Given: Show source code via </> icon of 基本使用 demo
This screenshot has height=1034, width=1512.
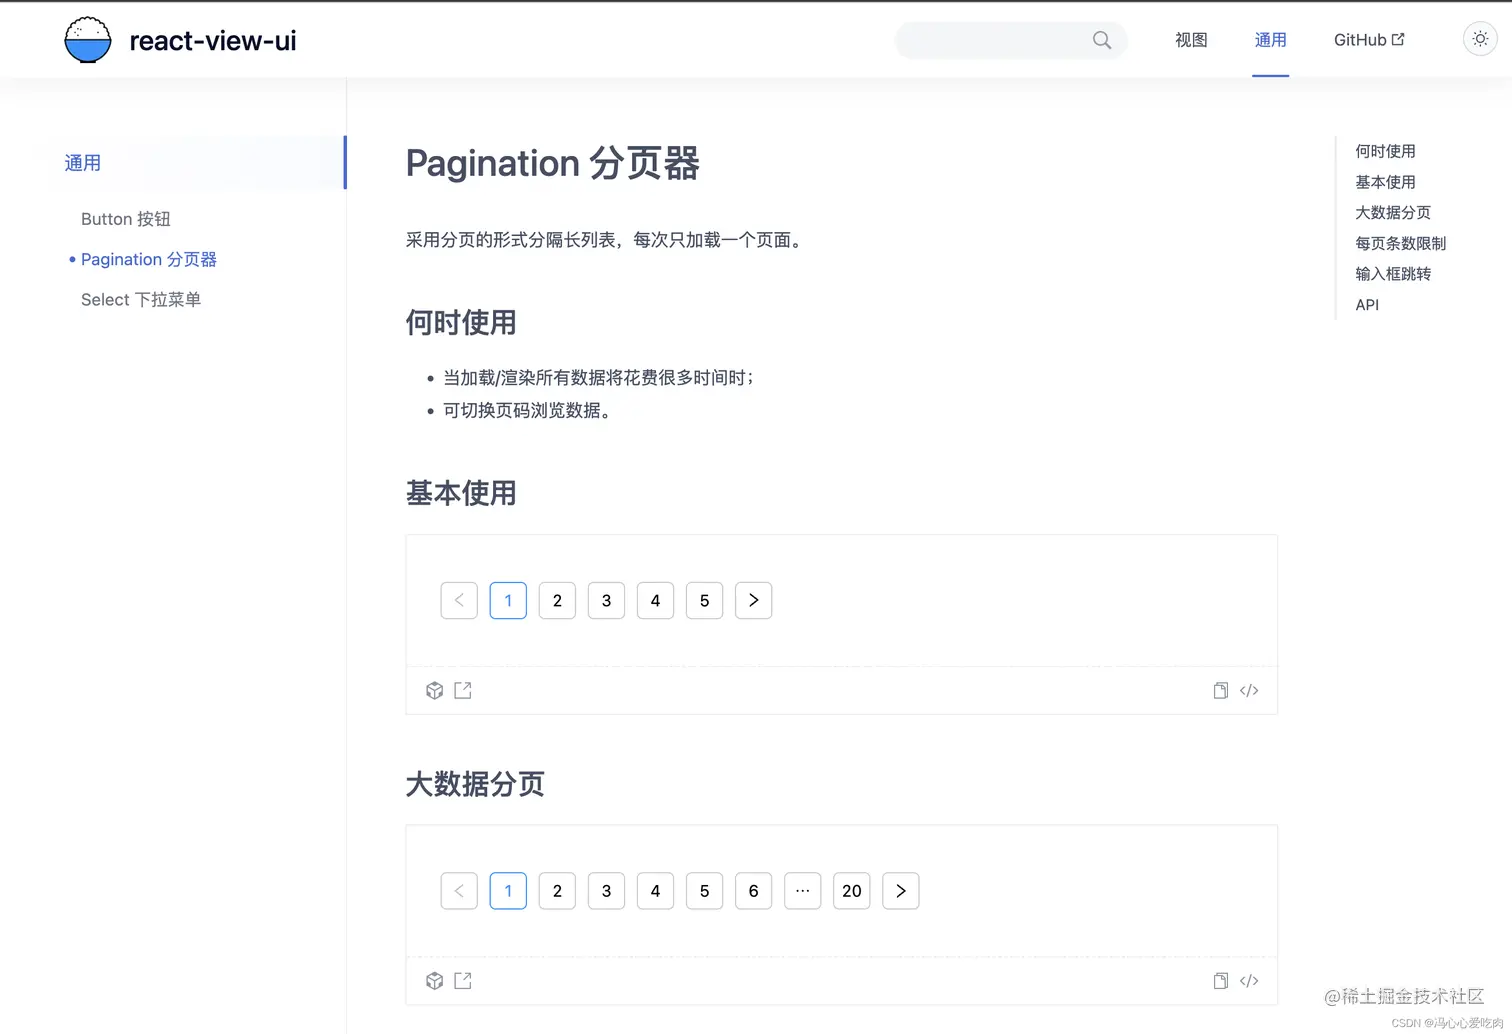Looking at the screenshot, I should click(x=1249, y=690).
